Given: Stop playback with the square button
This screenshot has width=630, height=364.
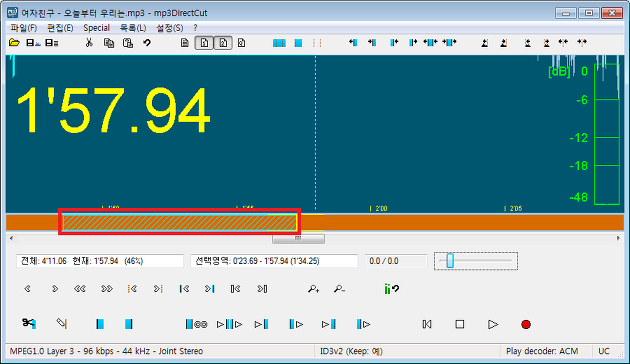Looking at the screenshot, I should tap(460, 324).
